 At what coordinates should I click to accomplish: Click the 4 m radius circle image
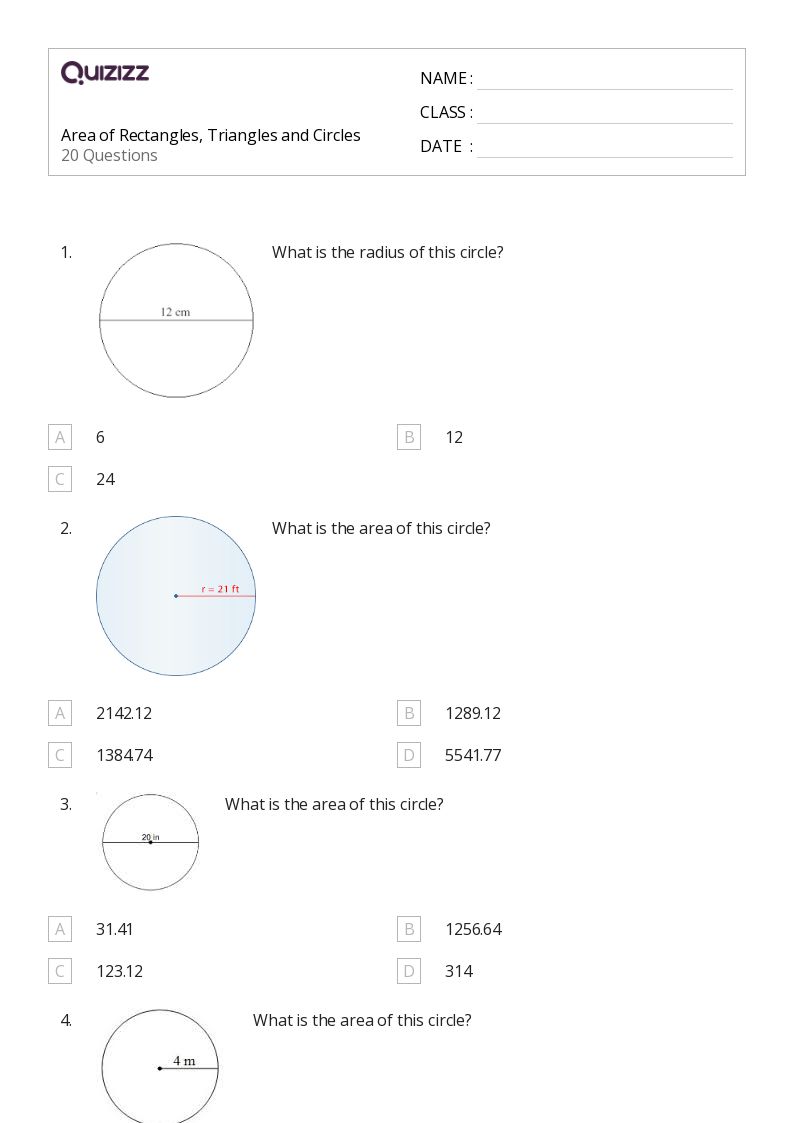160,1066
